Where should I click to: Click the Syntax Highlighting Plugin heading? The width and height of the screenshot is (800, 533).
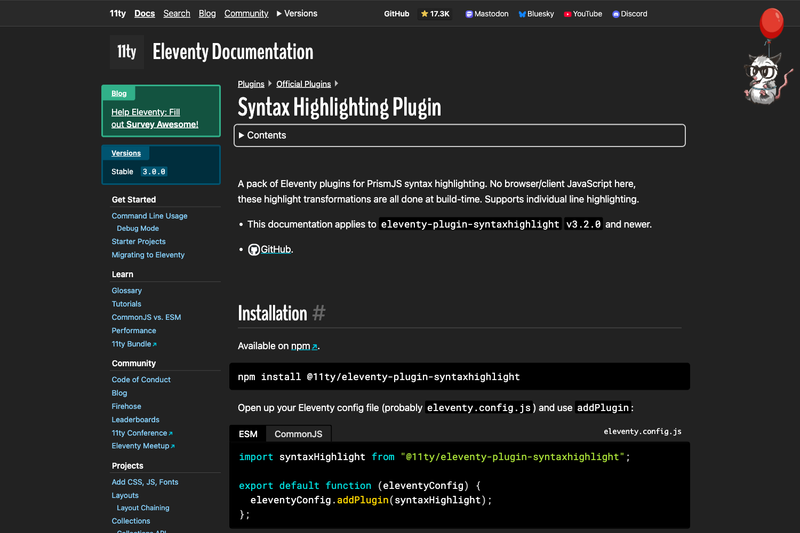click(339, 108)
